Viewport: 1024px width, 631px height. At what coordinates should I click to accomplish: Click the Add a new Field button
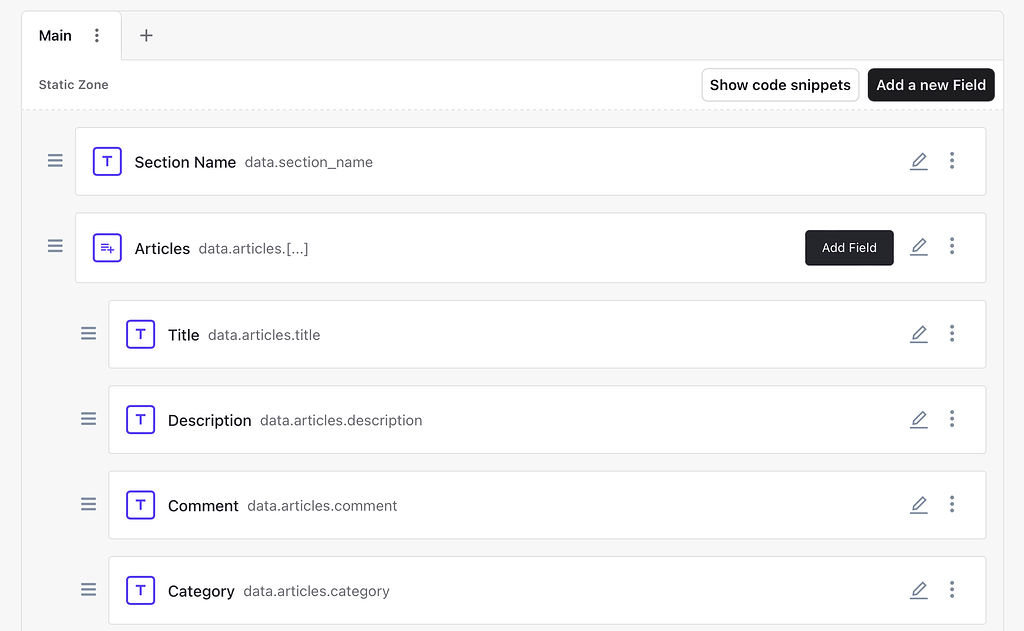pyautogui.click(x=931, y=85)
